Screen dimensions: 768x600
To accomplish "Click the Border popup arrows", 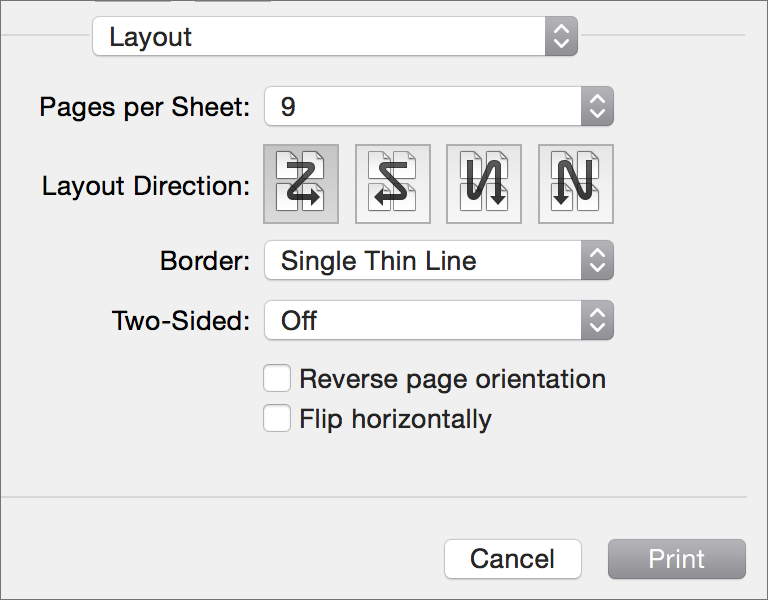I will tap(597, 260).
